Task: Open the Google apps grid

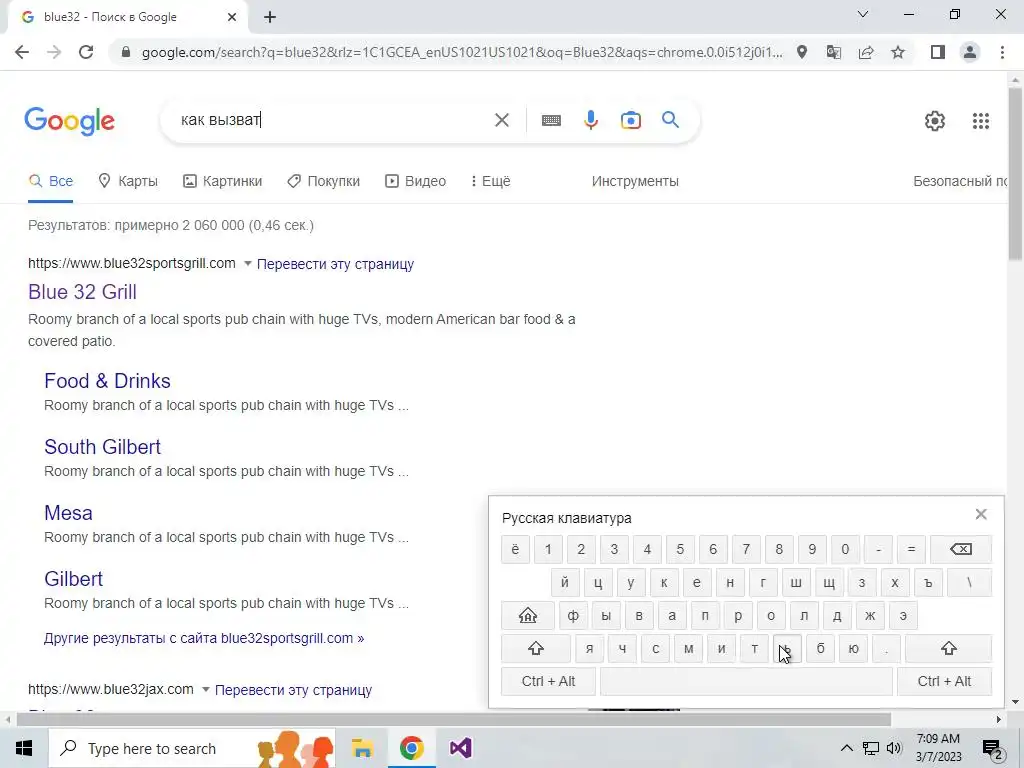Action: [x=981, y=121]
